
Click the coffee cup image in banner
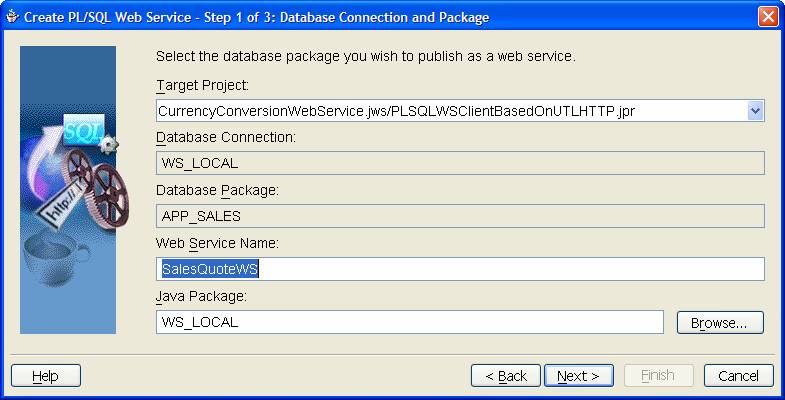click(x=55, y=258)
